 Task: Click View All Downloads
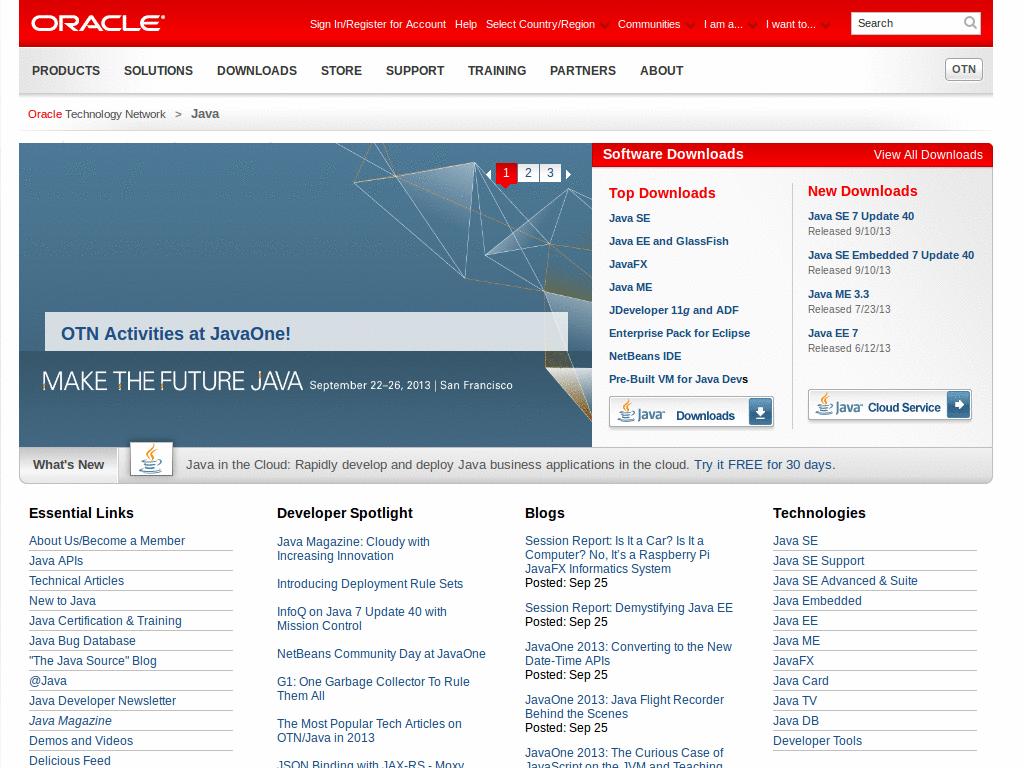928,155
